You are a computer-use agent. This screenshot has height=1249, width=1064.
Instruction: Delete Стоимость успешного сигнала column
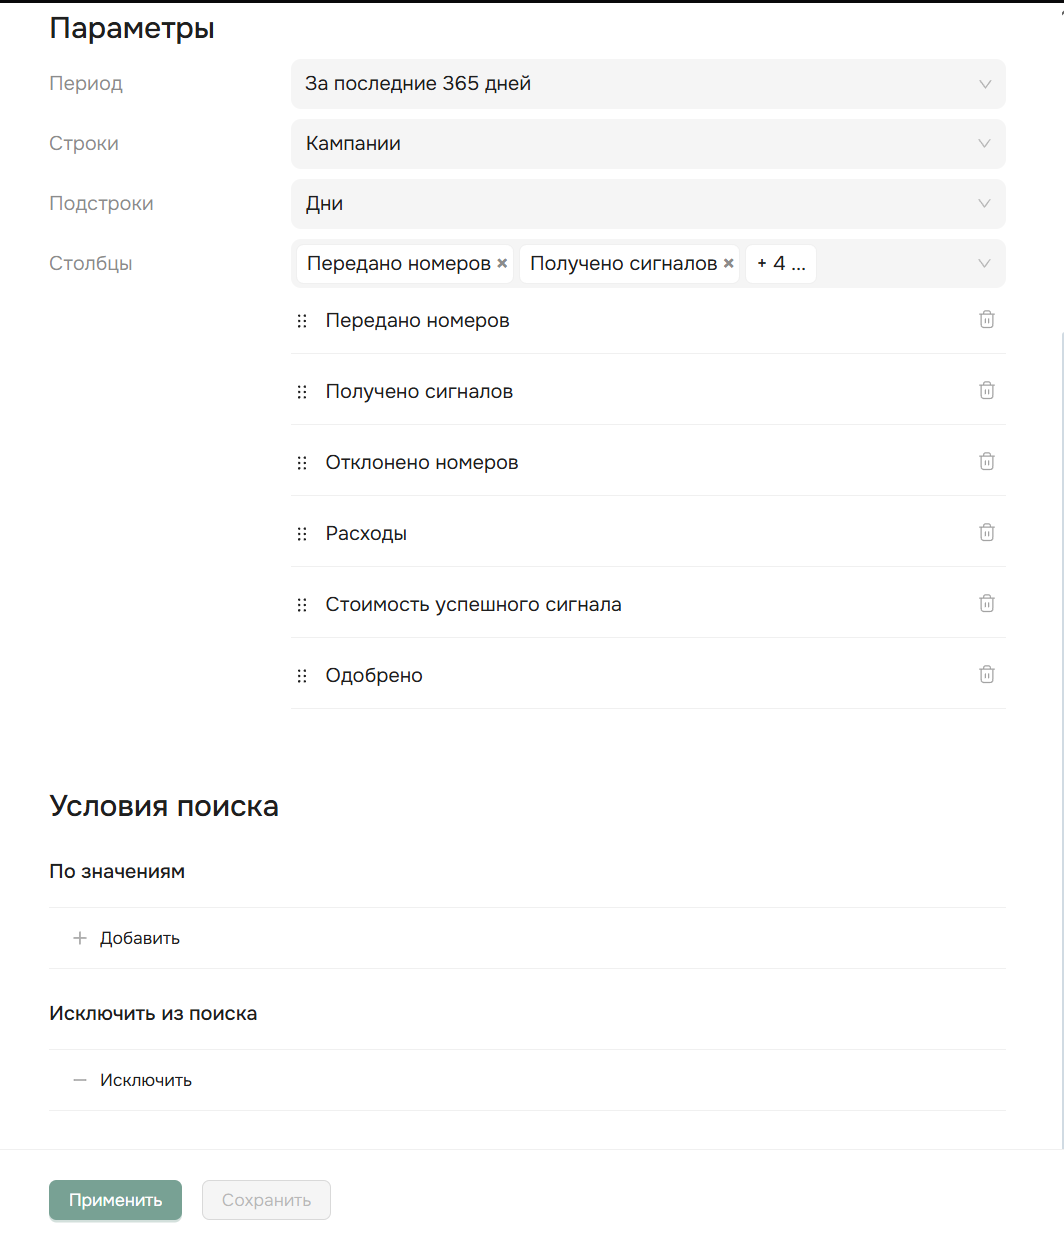coord(986,604)
